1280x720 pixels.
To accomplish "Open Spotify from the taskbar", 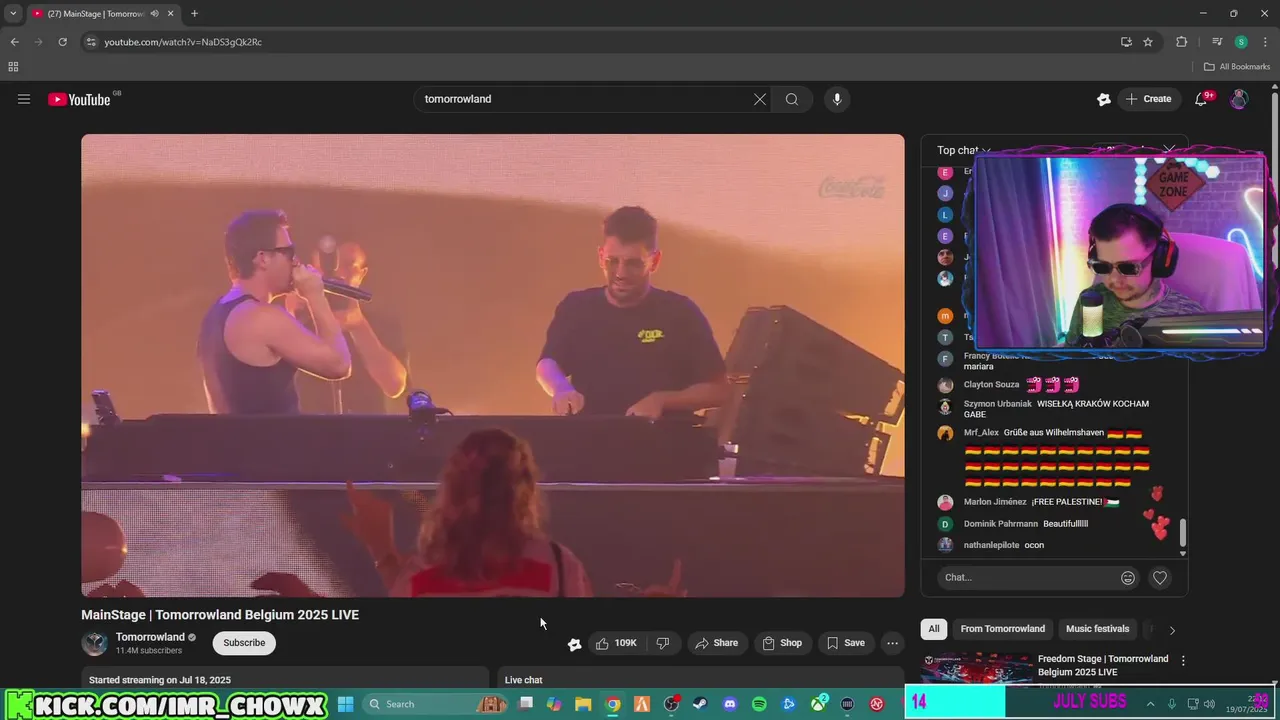I will point(759,704).
